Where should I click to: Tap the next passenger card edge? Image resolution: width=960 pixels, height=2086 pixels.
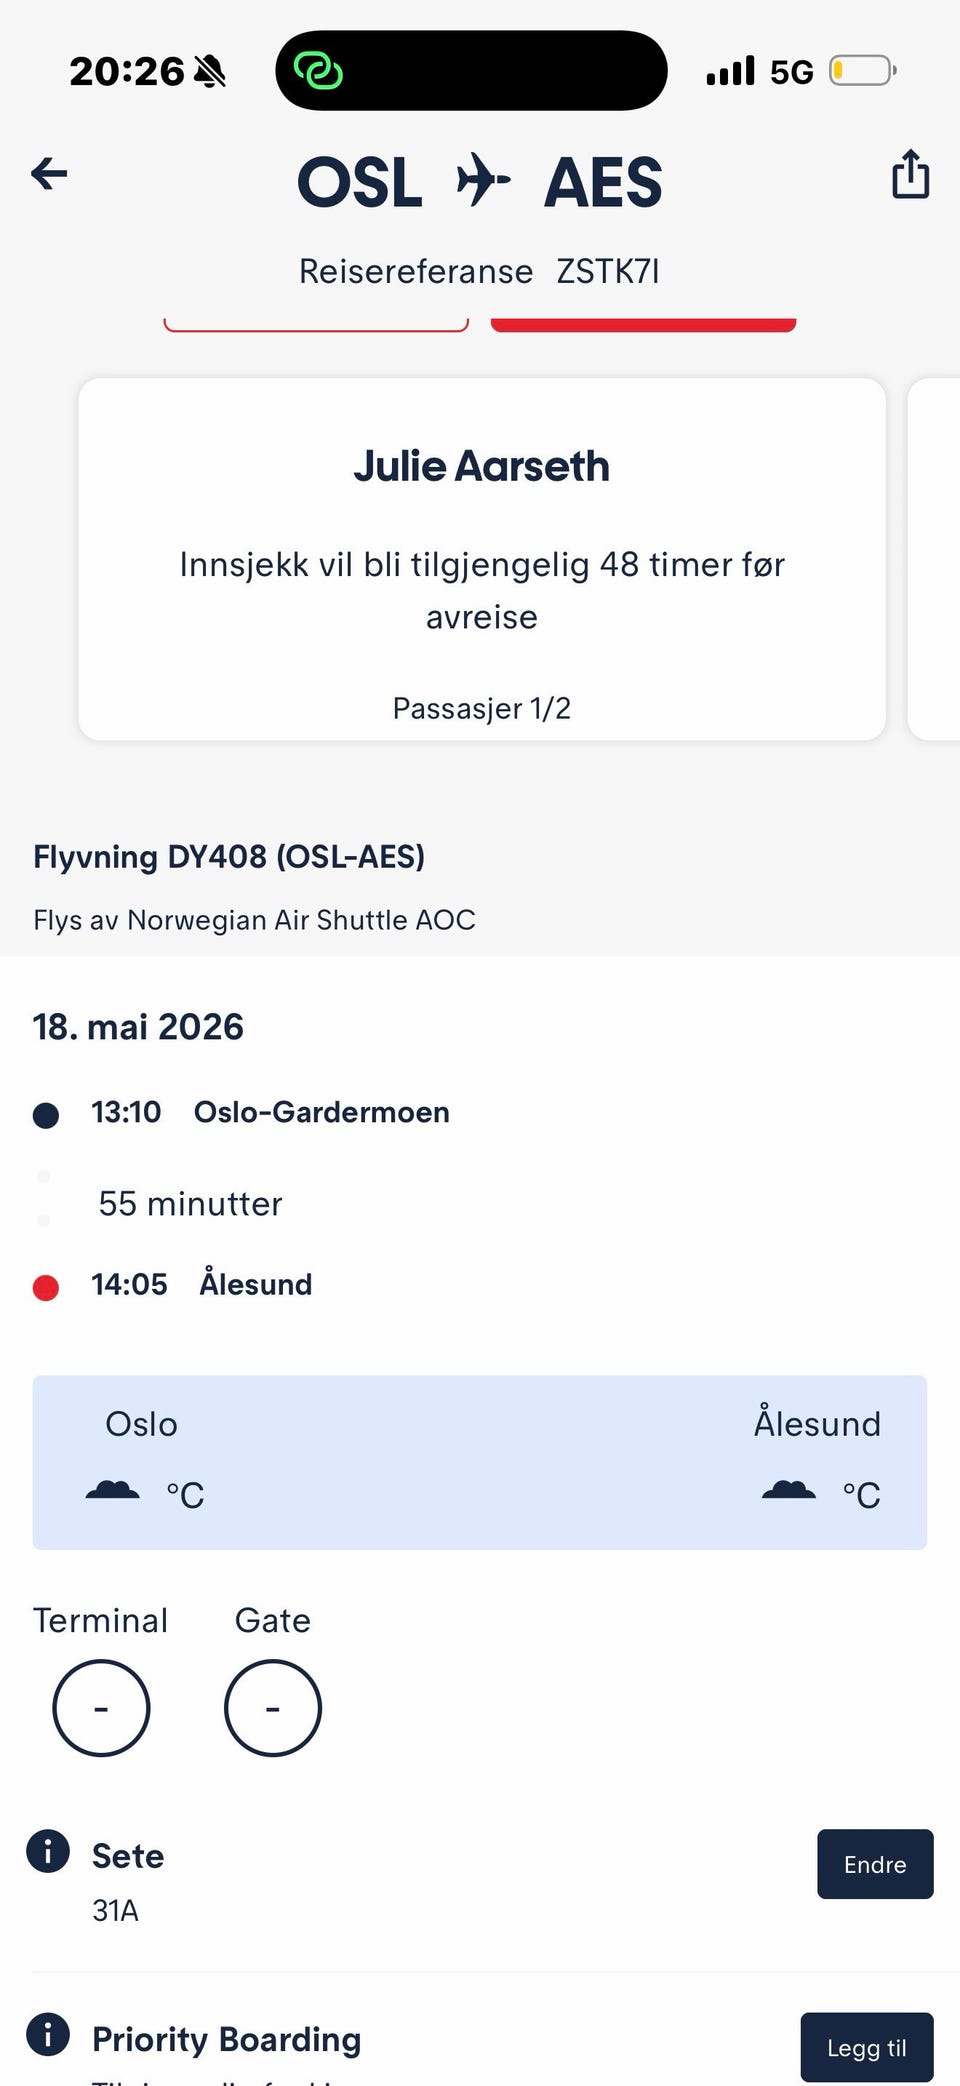coord(934,559)
